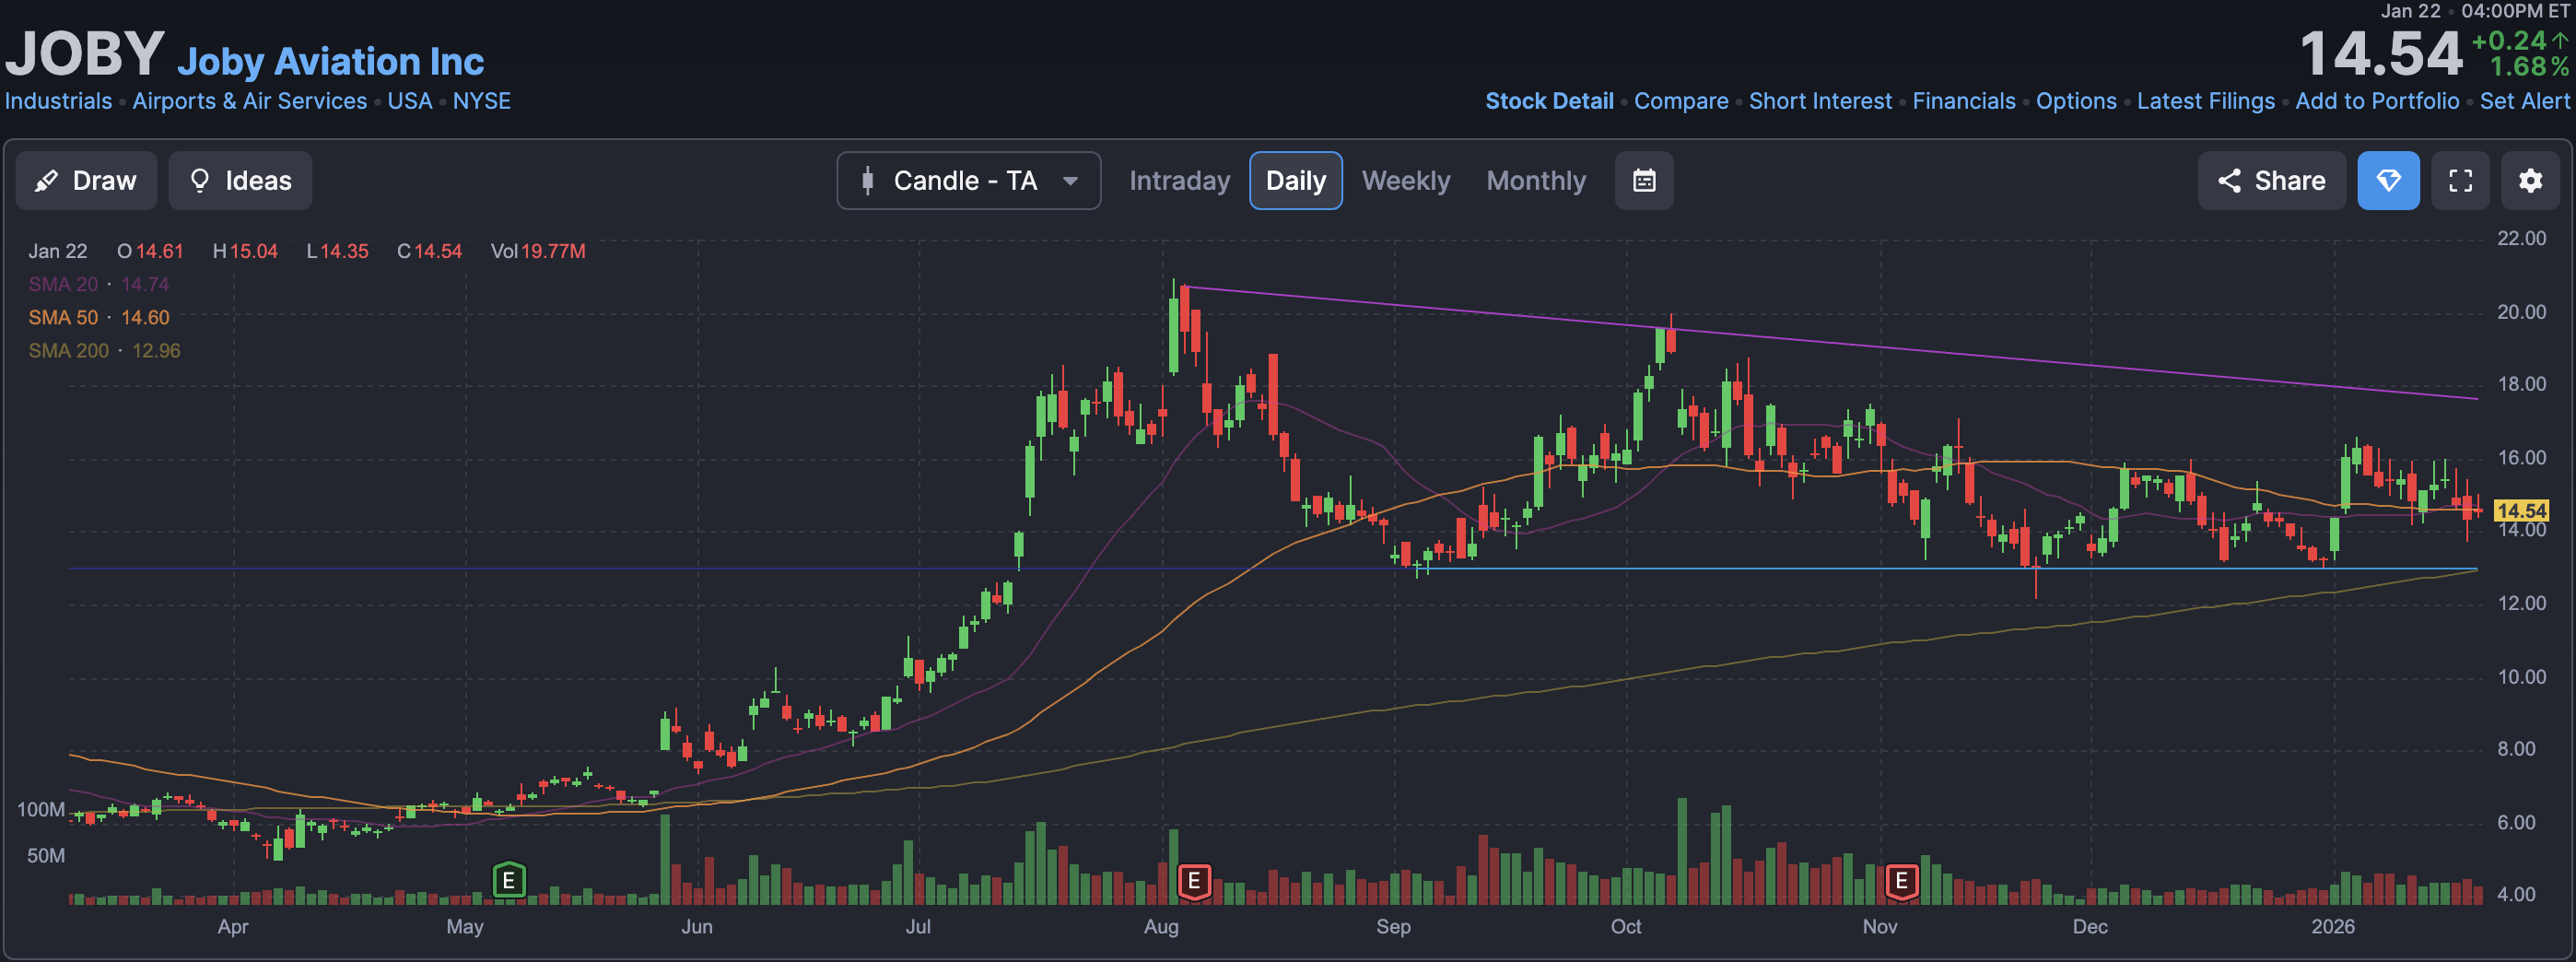Screen dimensions: 2576x962
Task: Click the dropdown arrow next to Candle - TA
Action: (x=1070, y=181)
